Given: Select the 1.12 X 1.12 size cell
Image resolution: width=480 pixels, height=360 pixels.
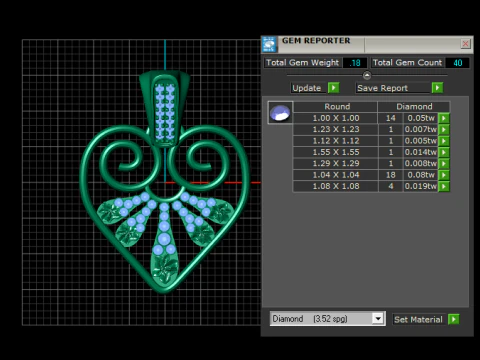Looking at the screenshot, I should (x=336, y=141).
